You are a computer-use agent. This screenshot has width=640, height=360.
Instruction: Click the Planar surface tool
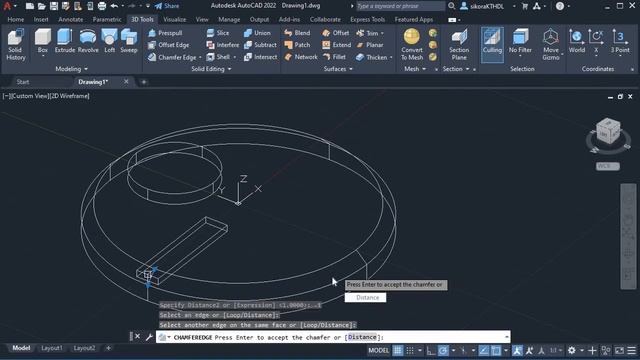(370, 45)
